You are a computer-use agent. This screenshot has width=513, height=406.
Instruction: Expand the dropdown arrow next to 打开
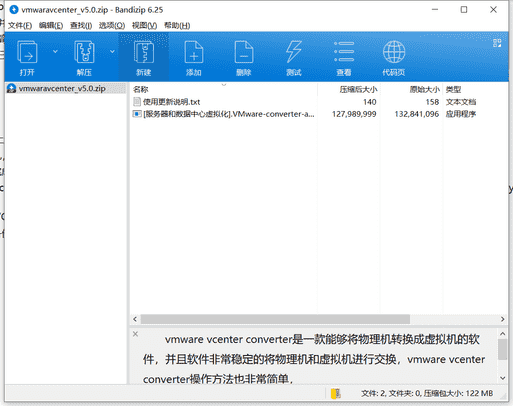(x=55, y=52)
